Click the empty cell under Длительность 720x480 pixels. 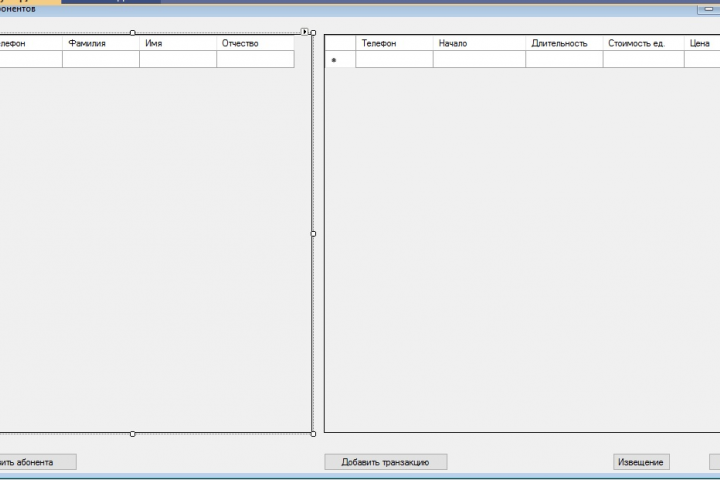pos(564,59)
